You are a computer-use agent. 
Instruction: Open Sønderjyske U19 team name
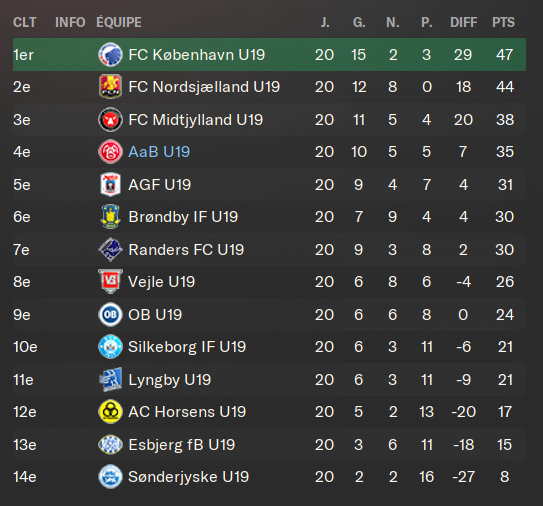point(189,477)
